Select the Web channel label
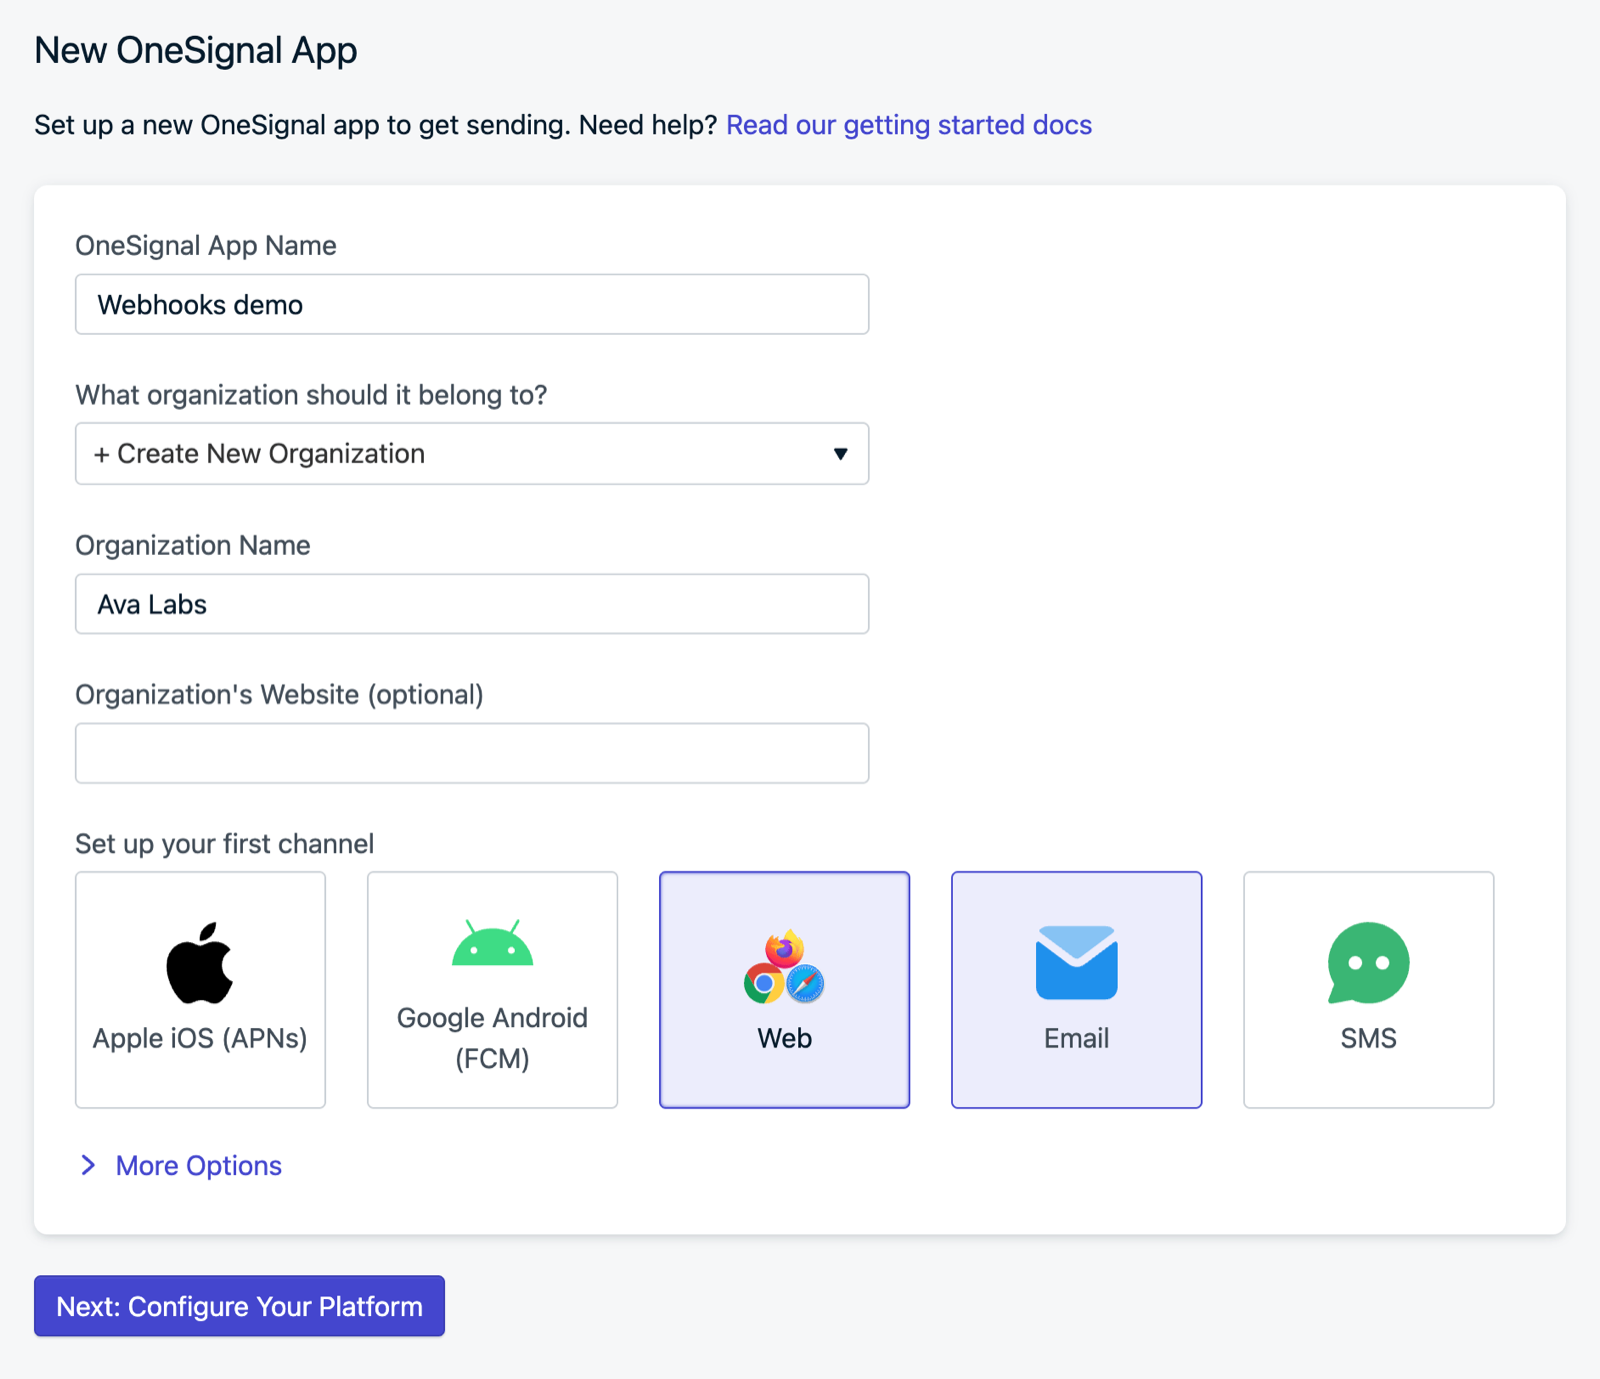Image resolution: width=1600 pixels, height=1379 pixels. (784, 1038)
